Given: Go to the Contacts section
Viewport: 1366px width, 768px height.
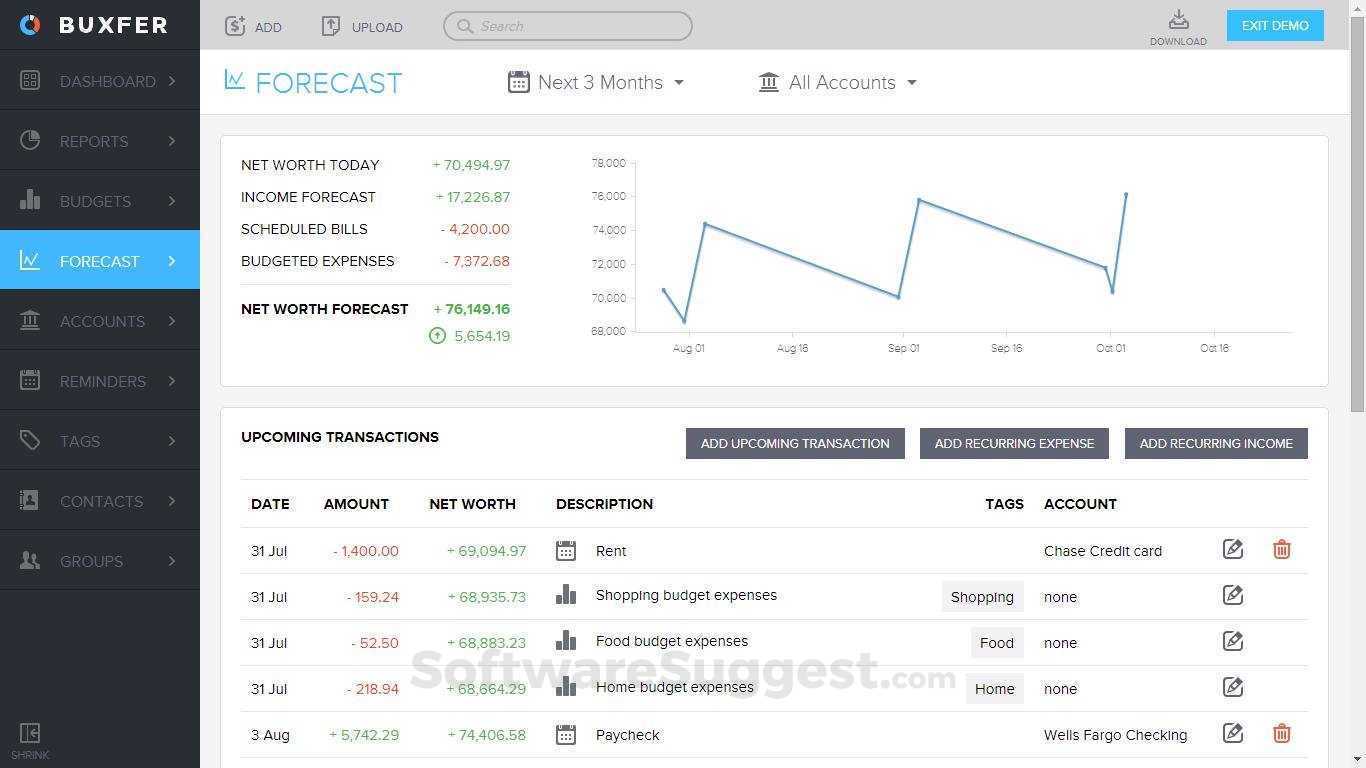Looking at the screenshot, I should click(x=100, y=501).
